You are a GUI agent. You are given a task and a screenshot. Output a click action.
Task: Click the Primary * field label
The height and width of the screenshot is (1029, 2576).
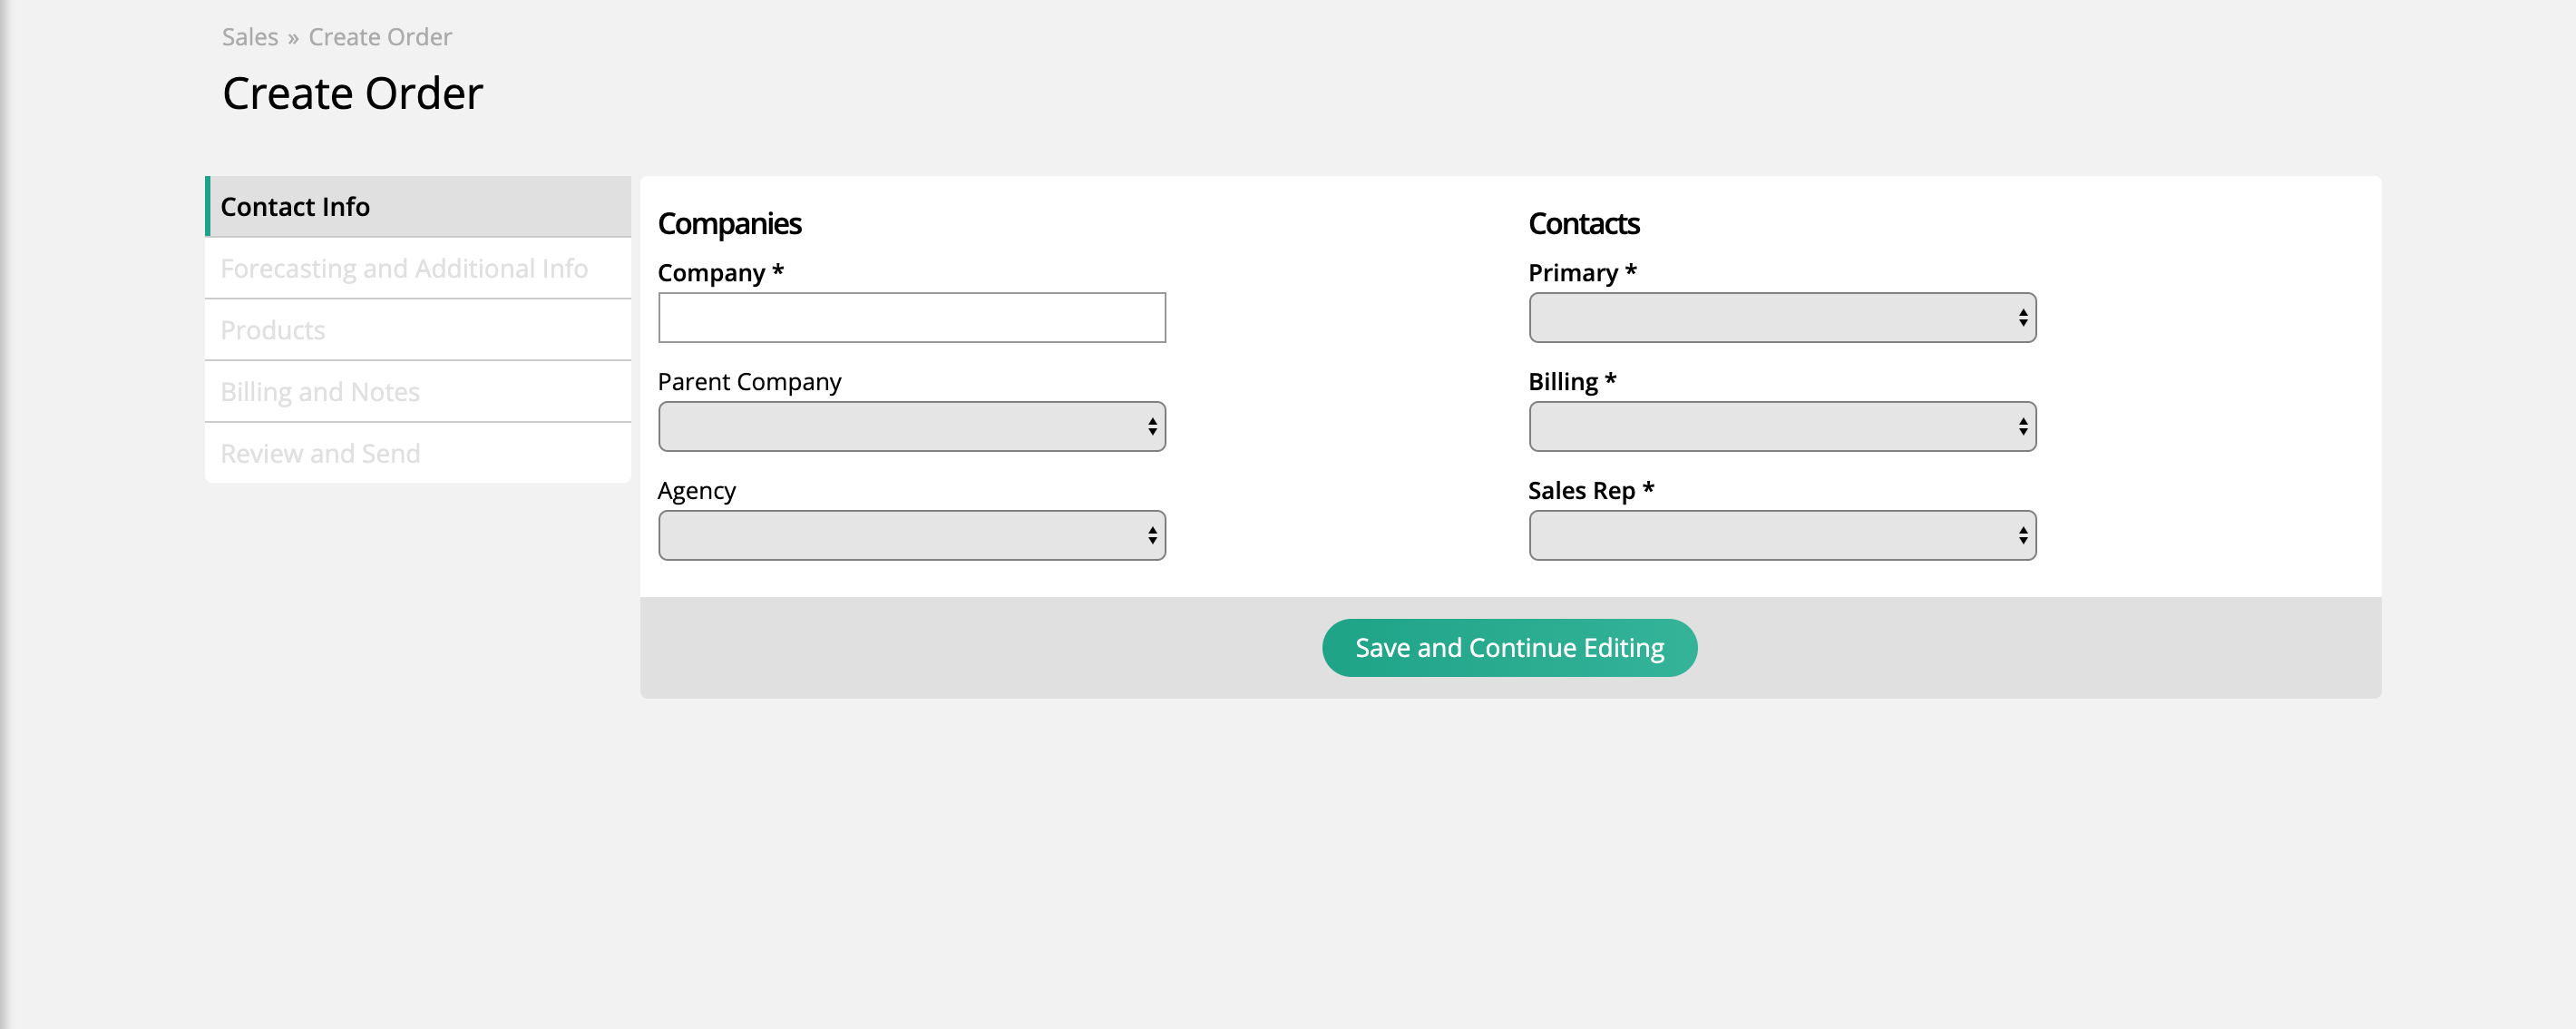point(1582,273)
